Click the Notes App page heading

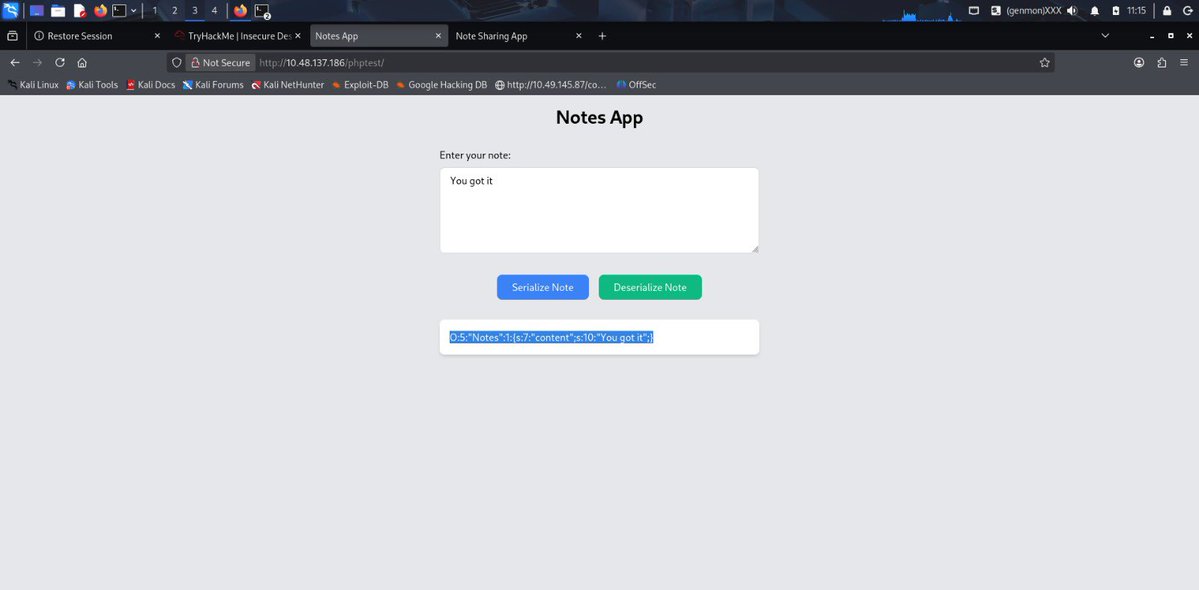[x=600, y=118]
